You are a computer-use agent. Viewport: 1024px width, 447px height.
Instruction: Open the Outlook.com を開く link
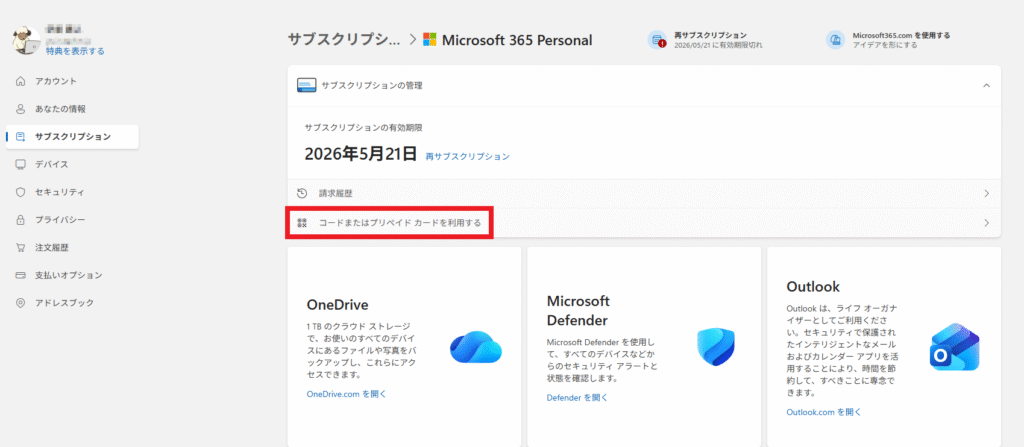(824, 412)
